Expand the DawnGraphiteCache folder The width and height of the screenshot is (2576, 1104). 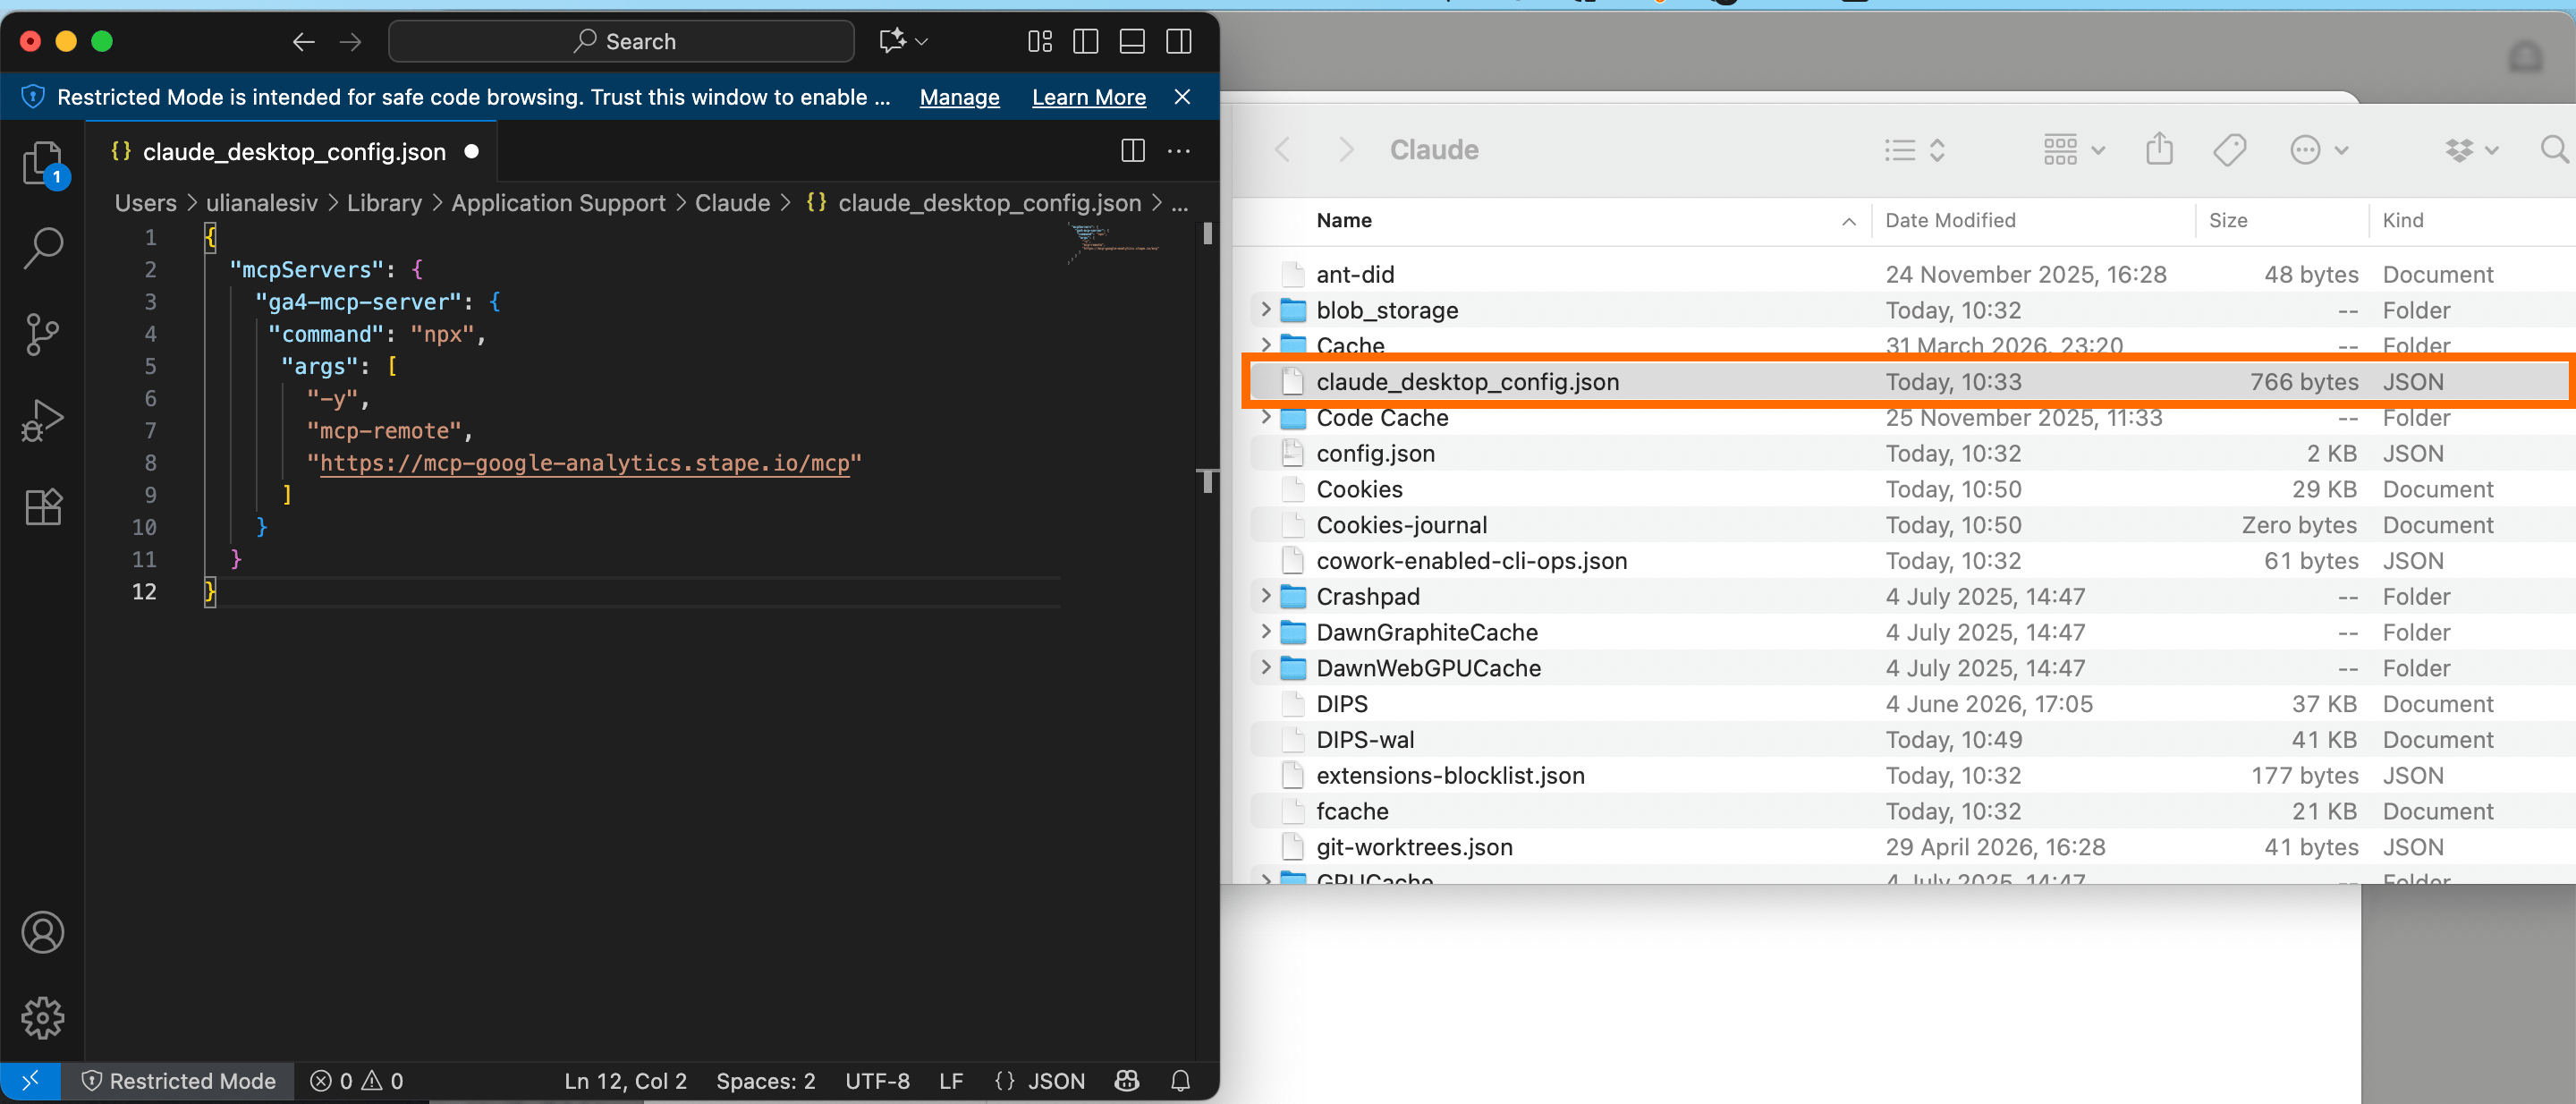tap(1265, 632)
